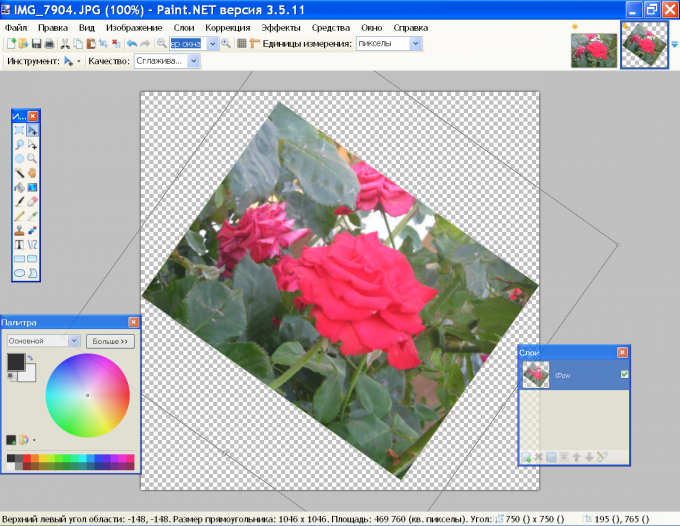
Task: Open Layer Properties button in Слои panel
Action: pos(602,457)
